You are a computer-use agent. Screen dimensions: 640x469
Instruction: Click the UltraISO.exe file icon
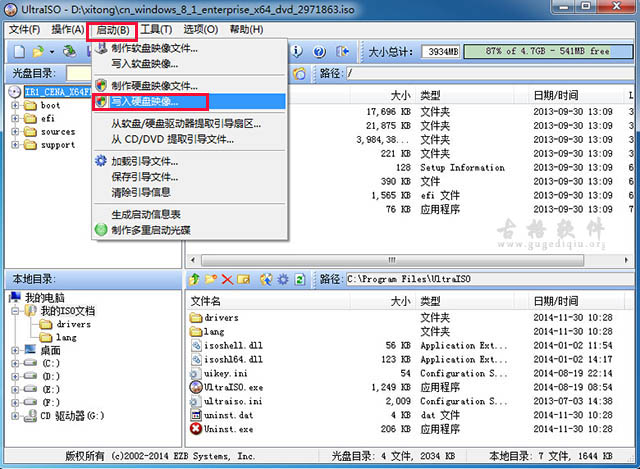point(195,386)
